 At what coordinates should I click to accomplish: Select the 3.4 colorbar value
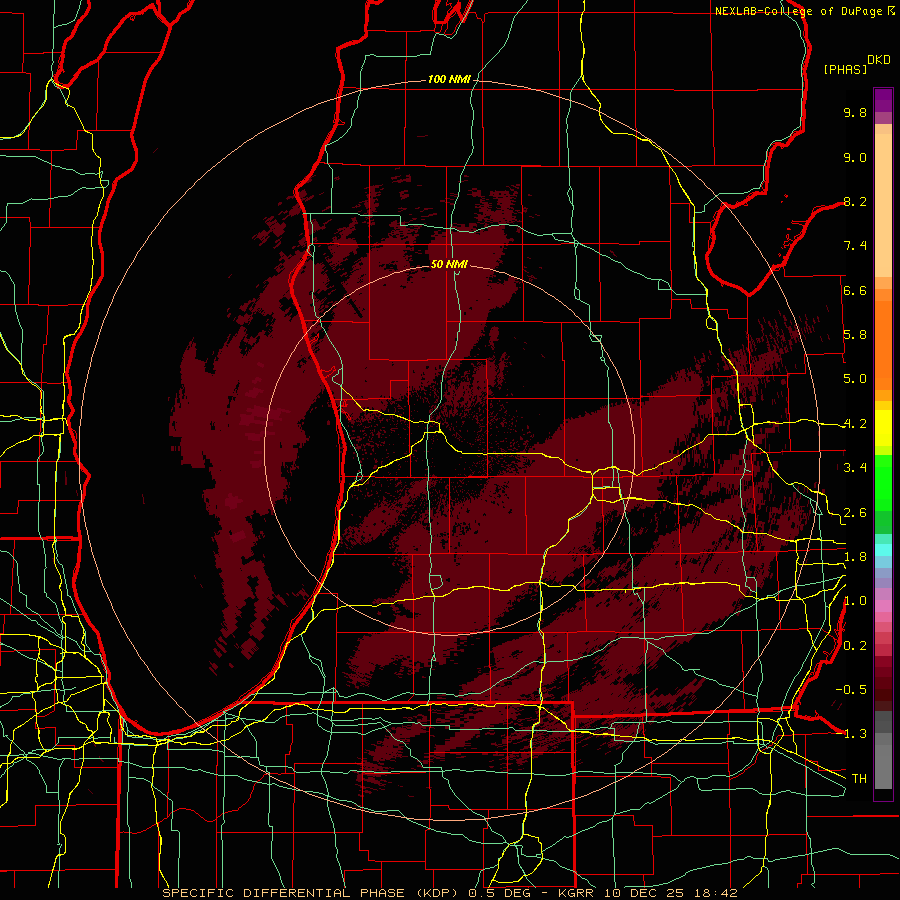pyautogui.click(x=855, y=468)
